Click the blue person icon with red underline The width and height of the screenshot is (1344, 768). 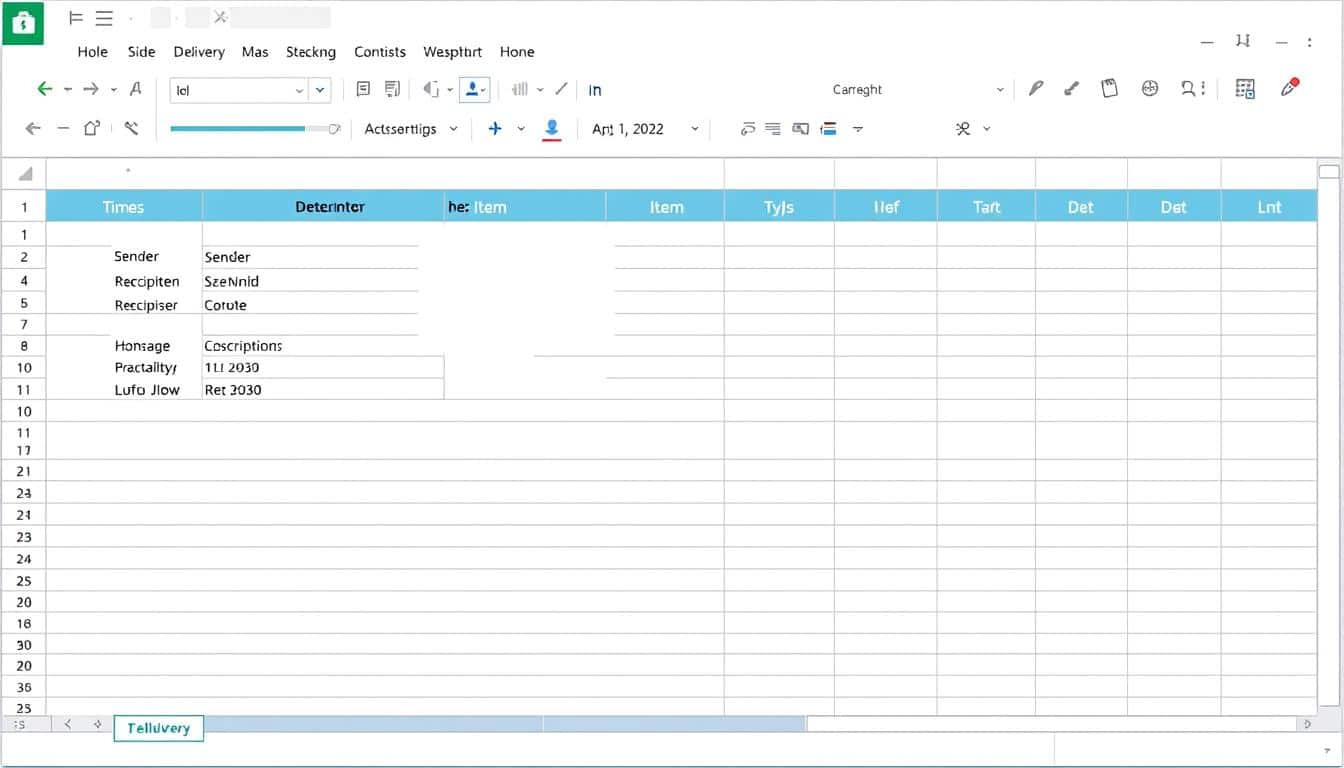tap(552, 129)
